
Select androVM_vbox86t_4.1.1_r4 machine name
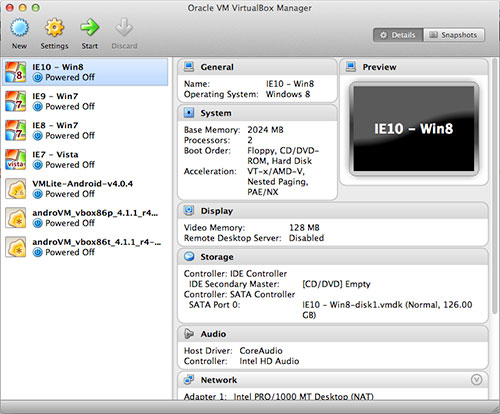(x=96, y=242)
